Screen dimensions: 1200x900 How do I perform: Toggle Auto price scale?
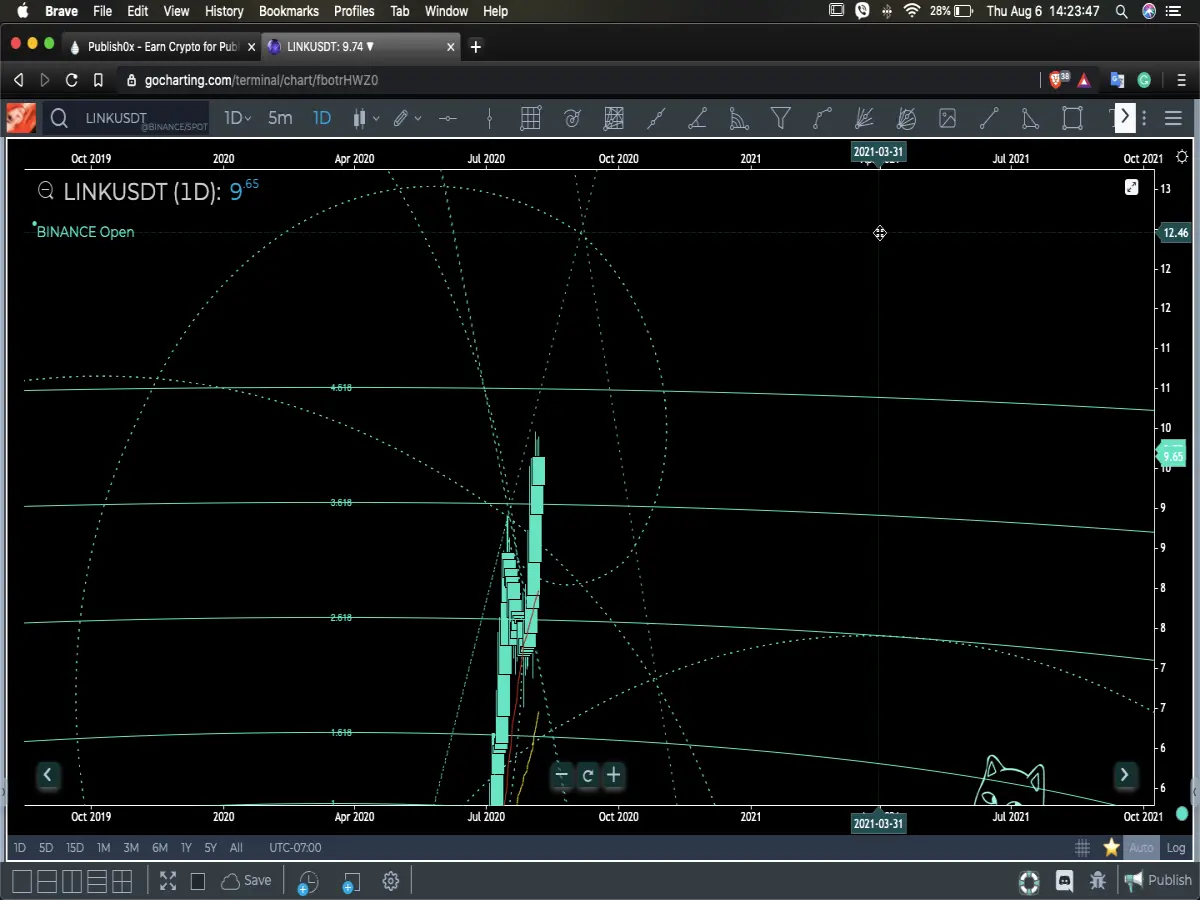tap(1141, 848)
